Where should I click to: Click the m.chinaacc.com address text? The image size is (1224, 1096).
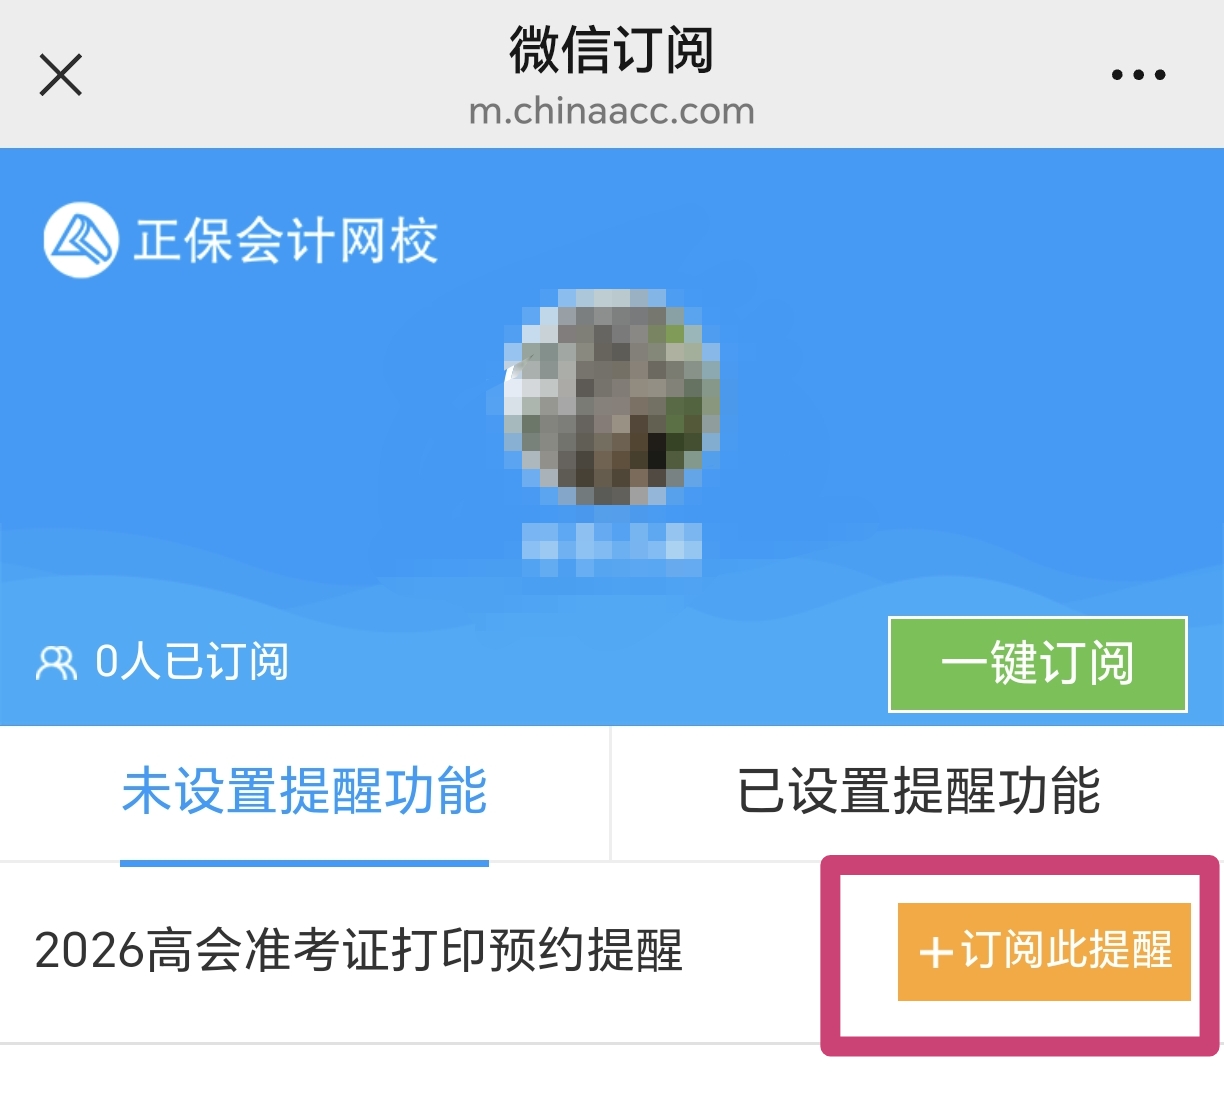(x=612, y=111)
